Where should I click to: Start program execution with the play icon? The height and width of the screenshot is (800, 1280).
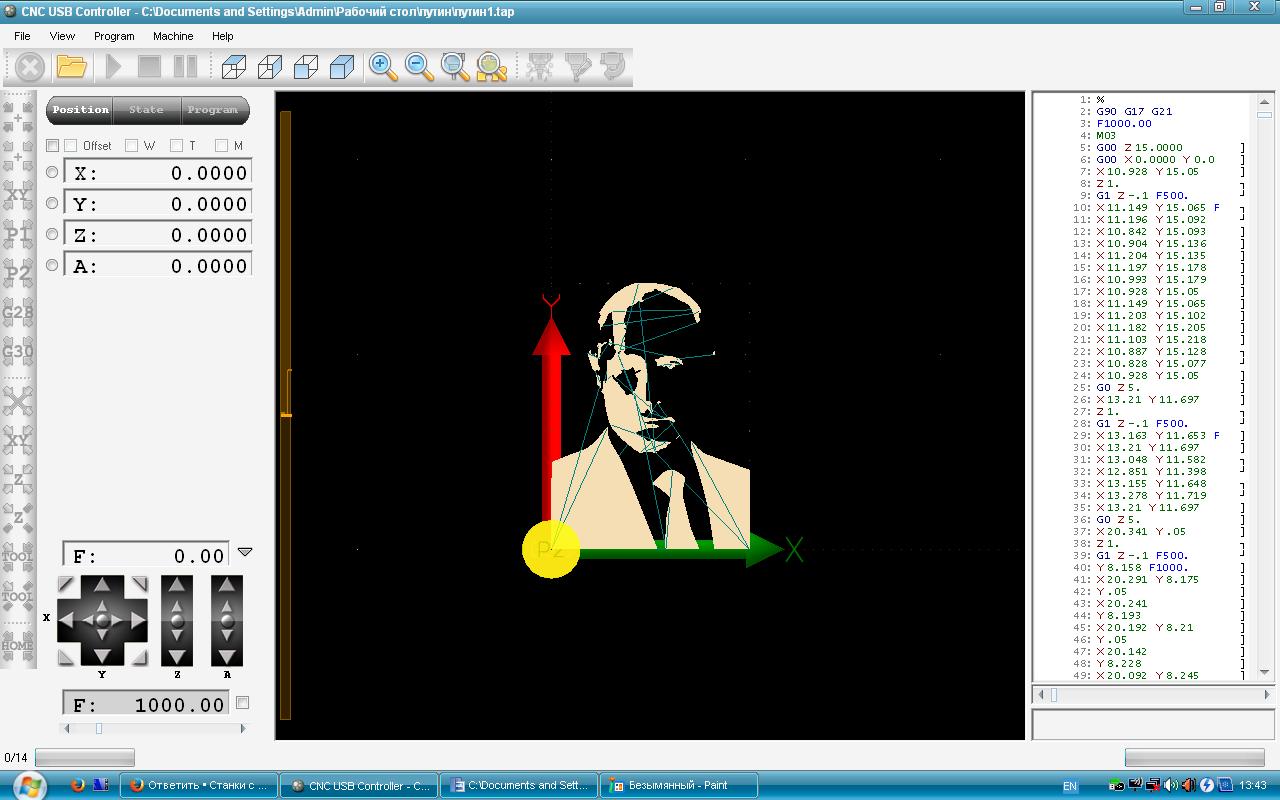click(x=114, y=67)
